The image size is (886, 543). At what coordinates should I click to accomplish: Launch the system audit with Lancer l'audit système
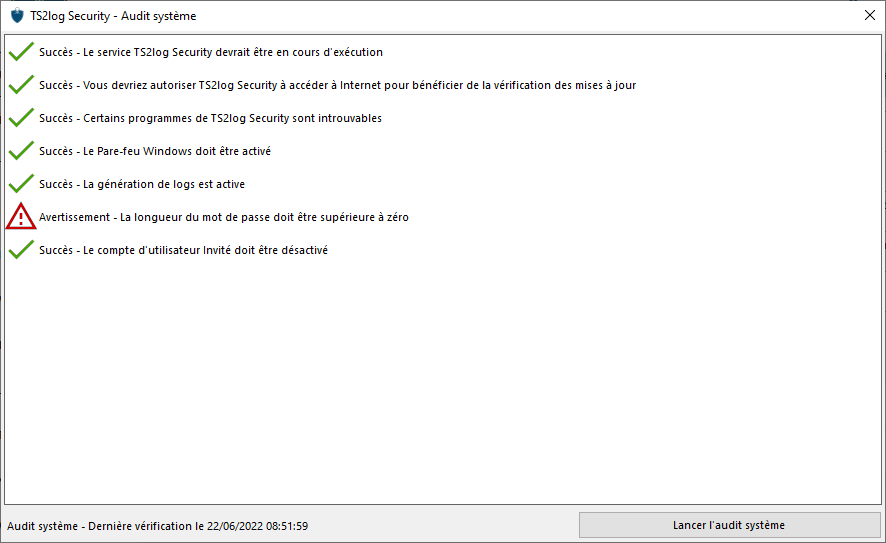point(729,525)
